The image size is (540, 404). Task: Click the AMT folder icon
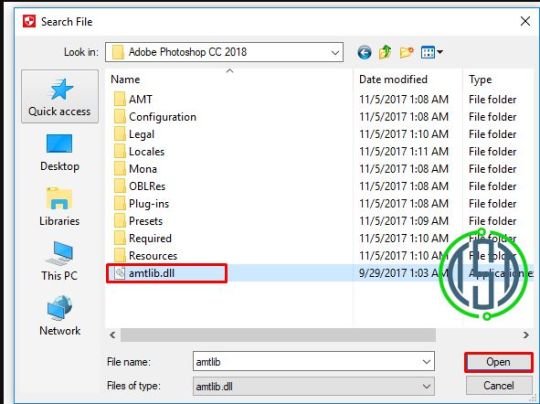pyautogui.click(x=120, y=99)
